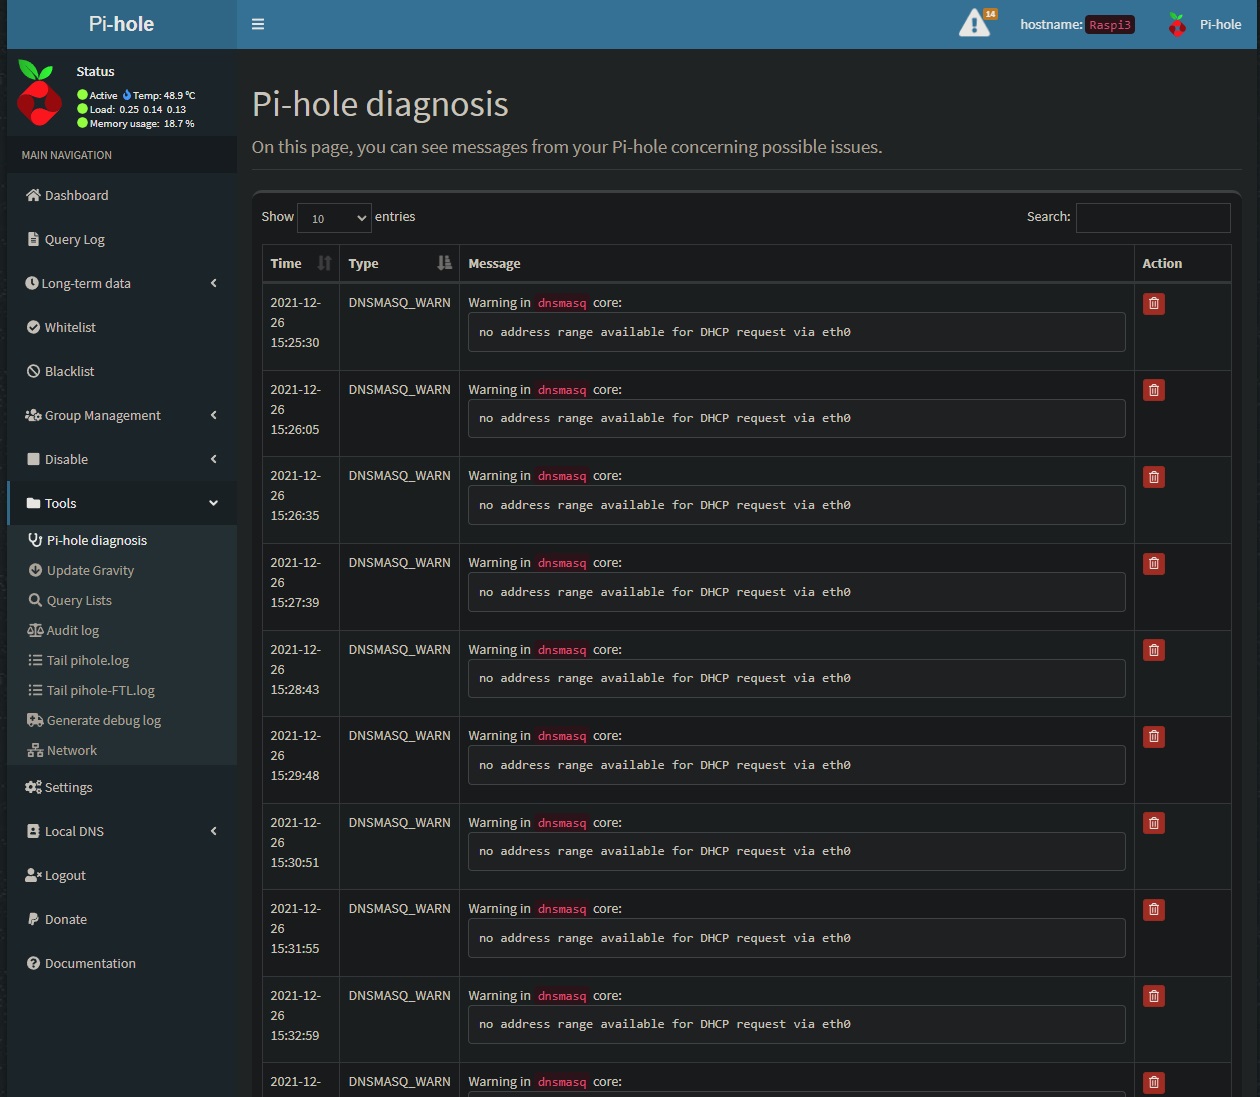This screenshot has height=1097, width=1260.
Task: Delete the 15:25:30 warning with trash icon
Action: tap(1154, 304)
